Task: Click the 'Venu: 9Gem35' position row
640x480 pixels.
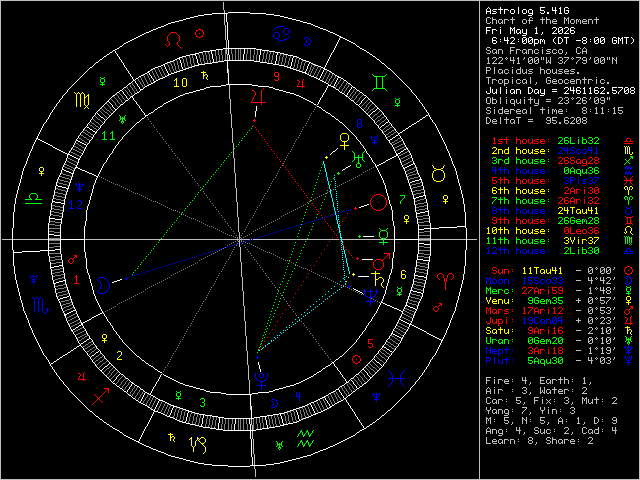Action: coord(560,300)
